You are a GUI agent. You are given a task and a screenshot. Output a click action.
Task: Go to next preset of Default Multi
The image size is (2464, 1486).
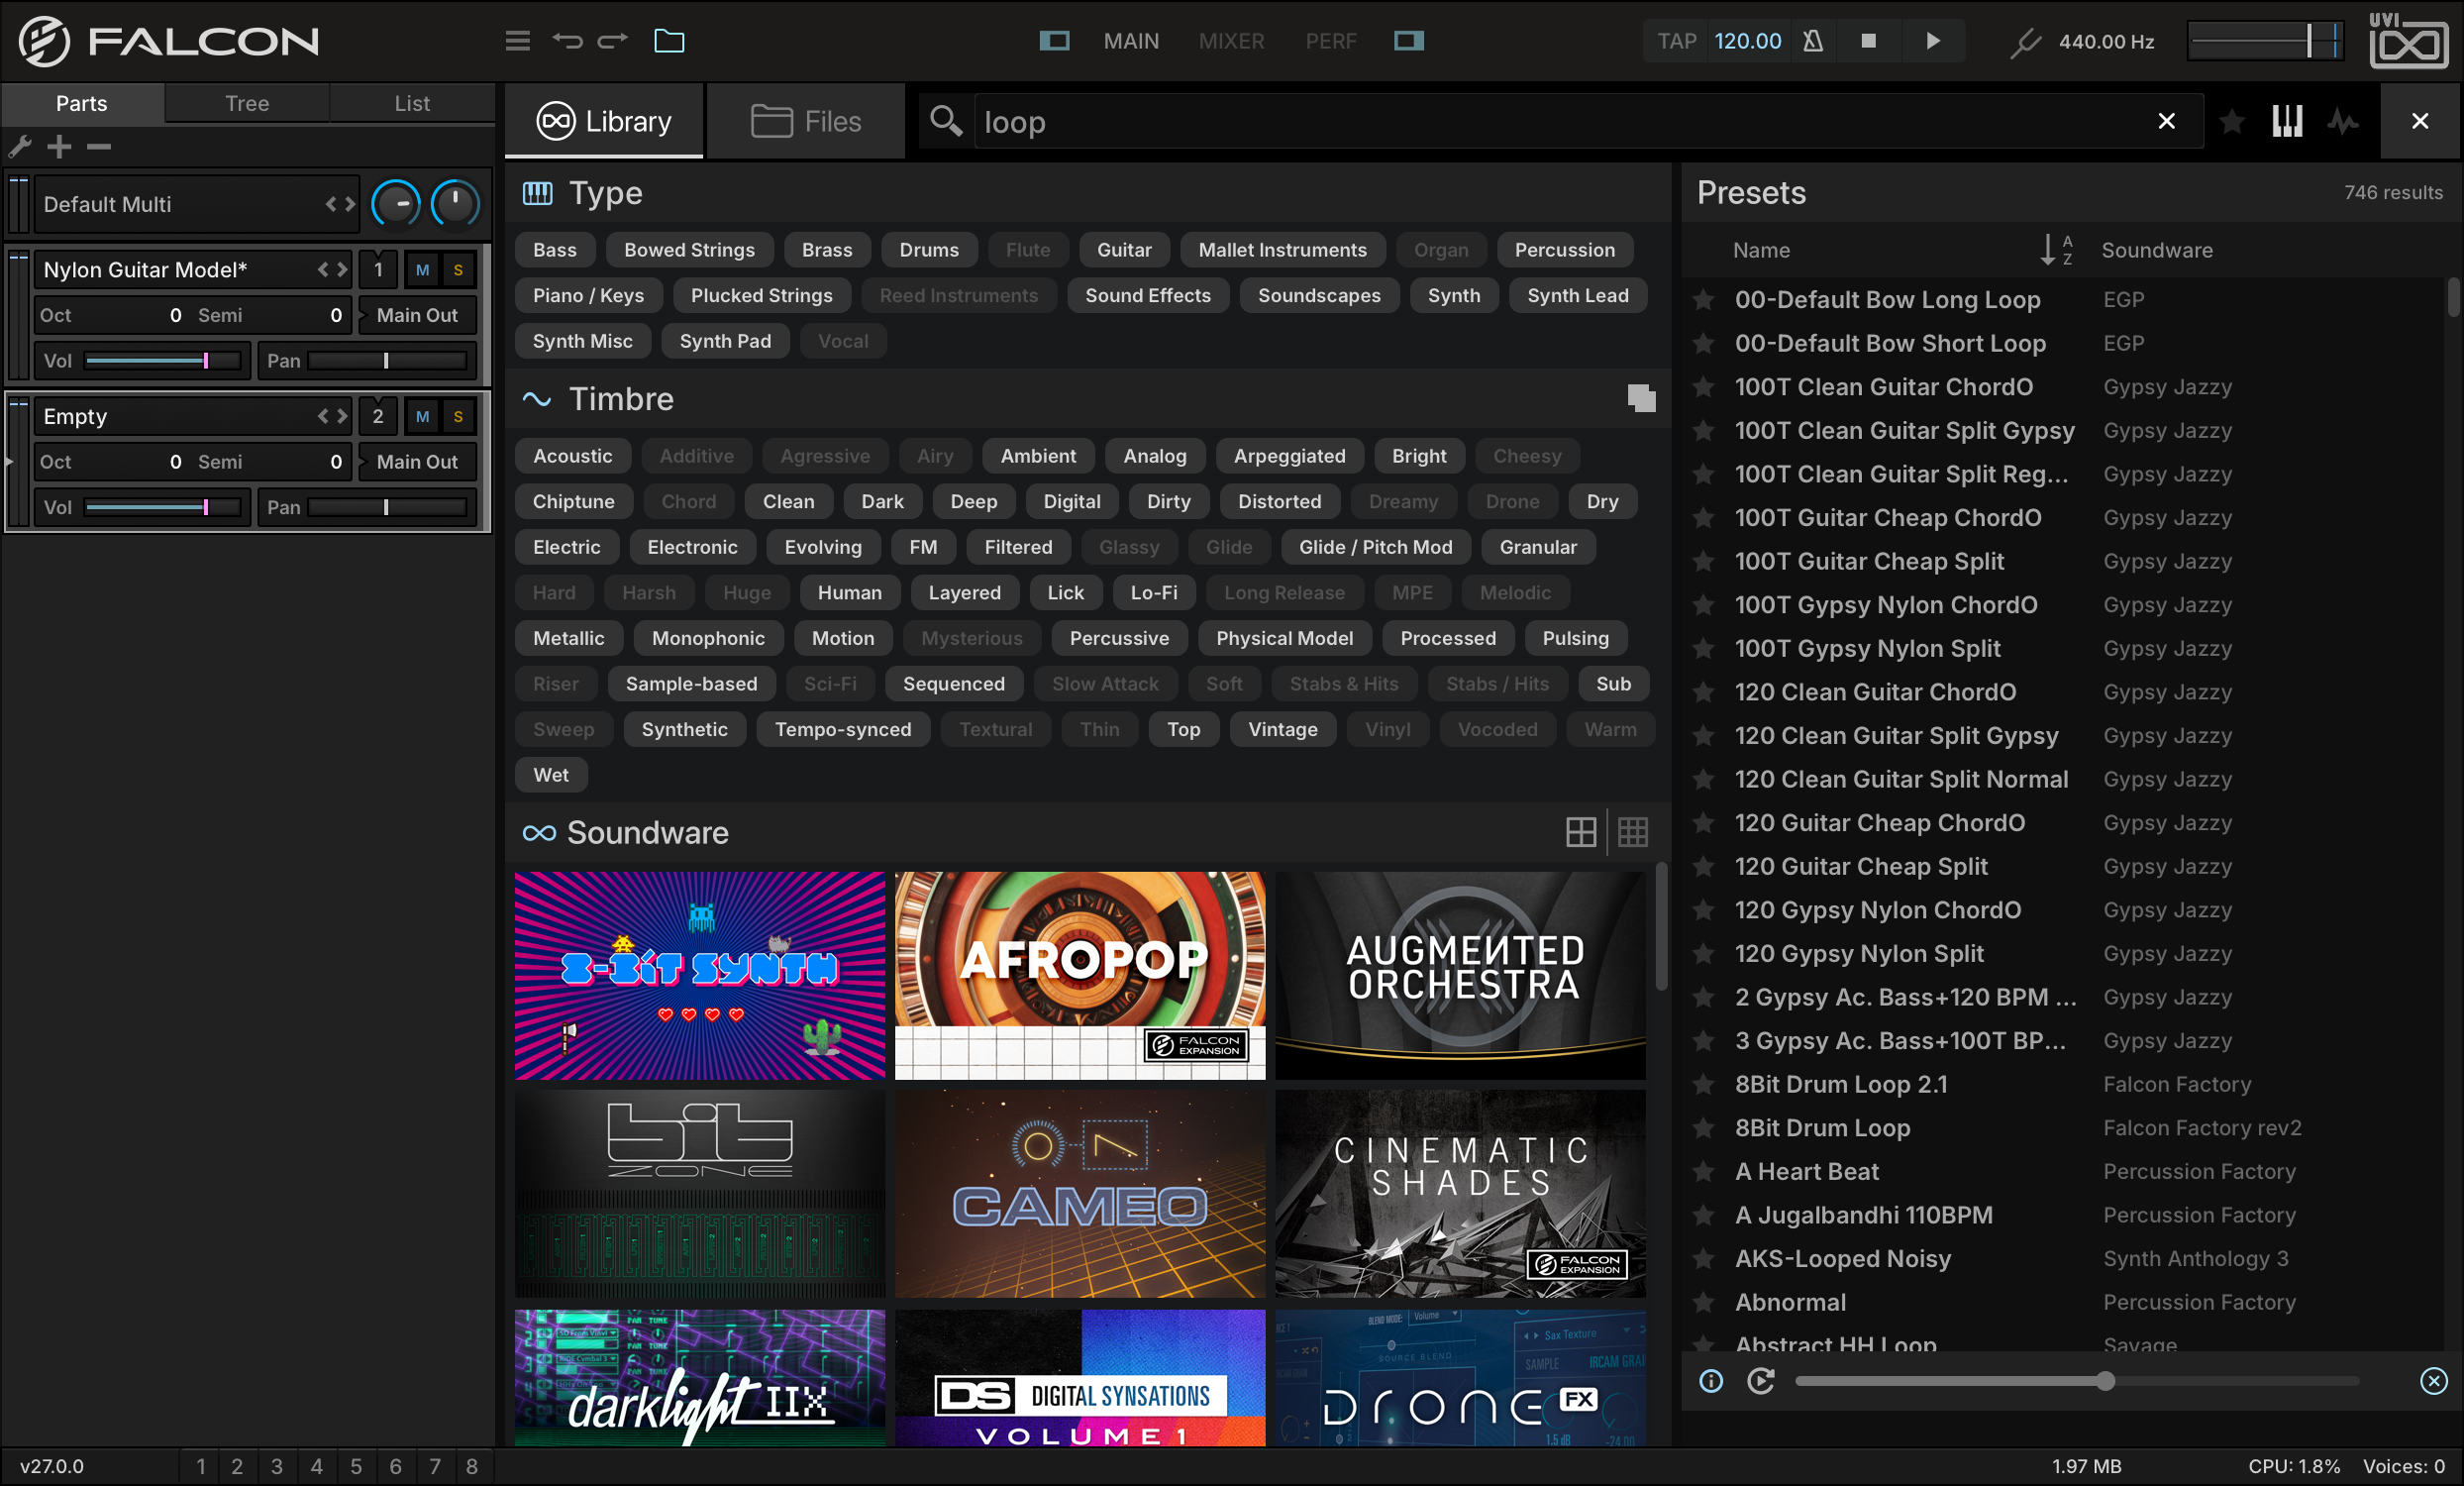349,204
